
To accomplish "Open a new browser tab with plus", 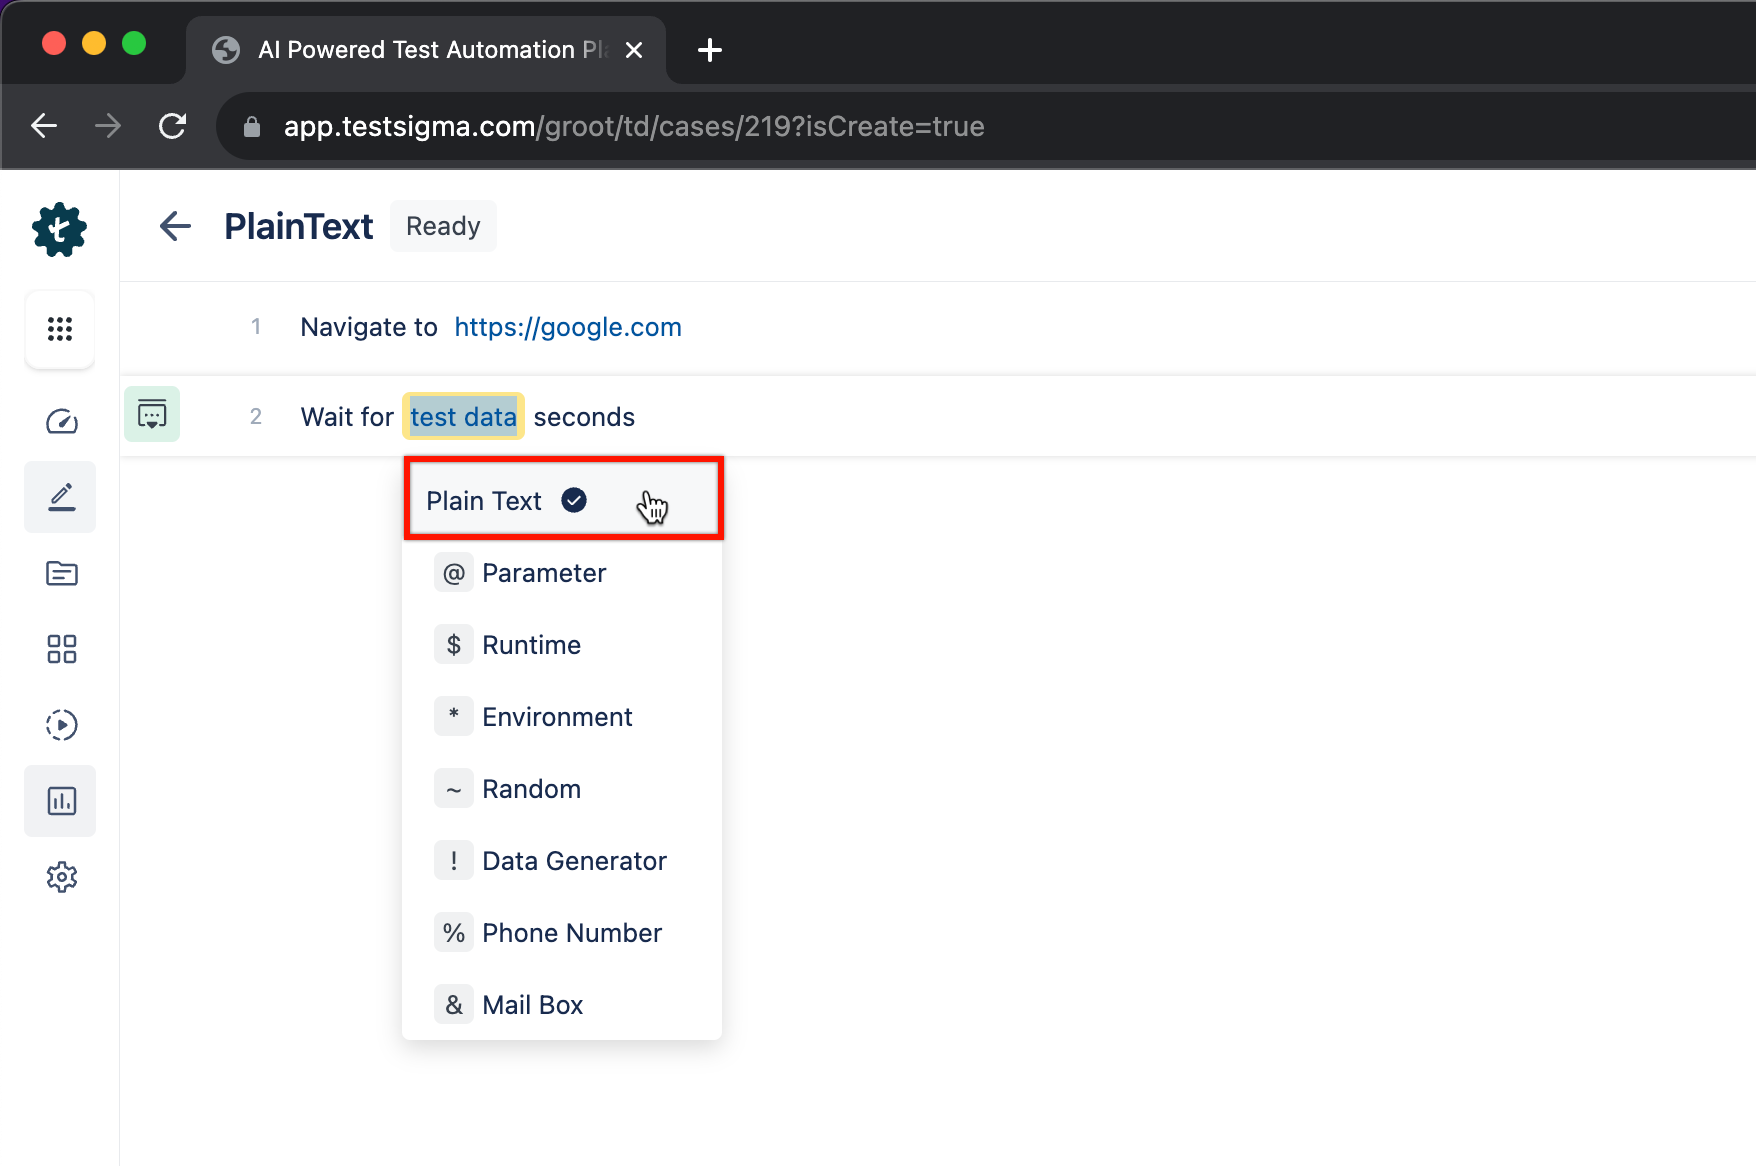I will coord(710,50).
